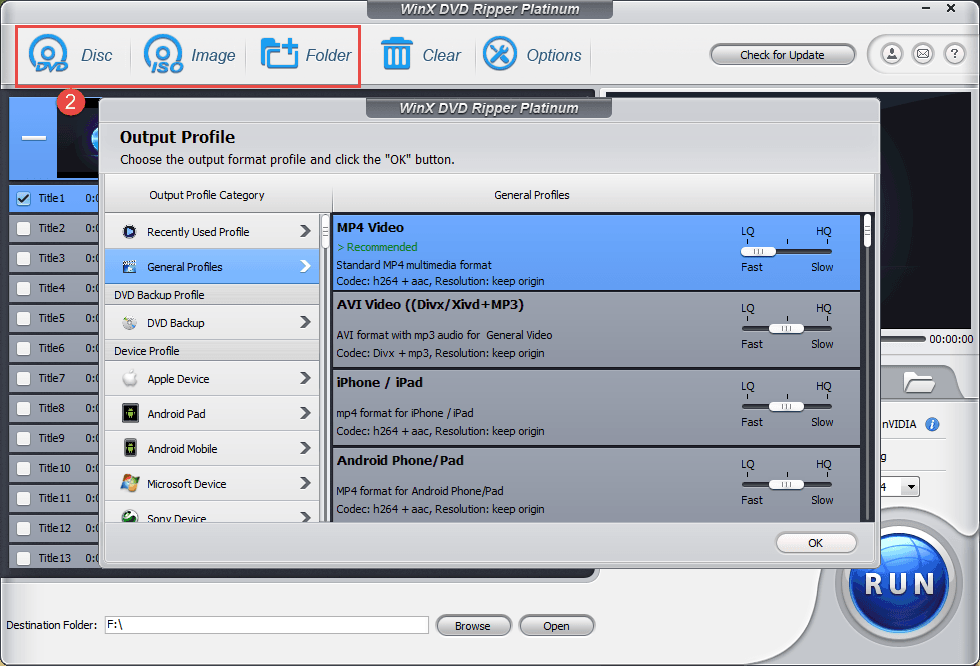
Task: Expand Recently Used Profile chevron
Action: coord(305,231)
